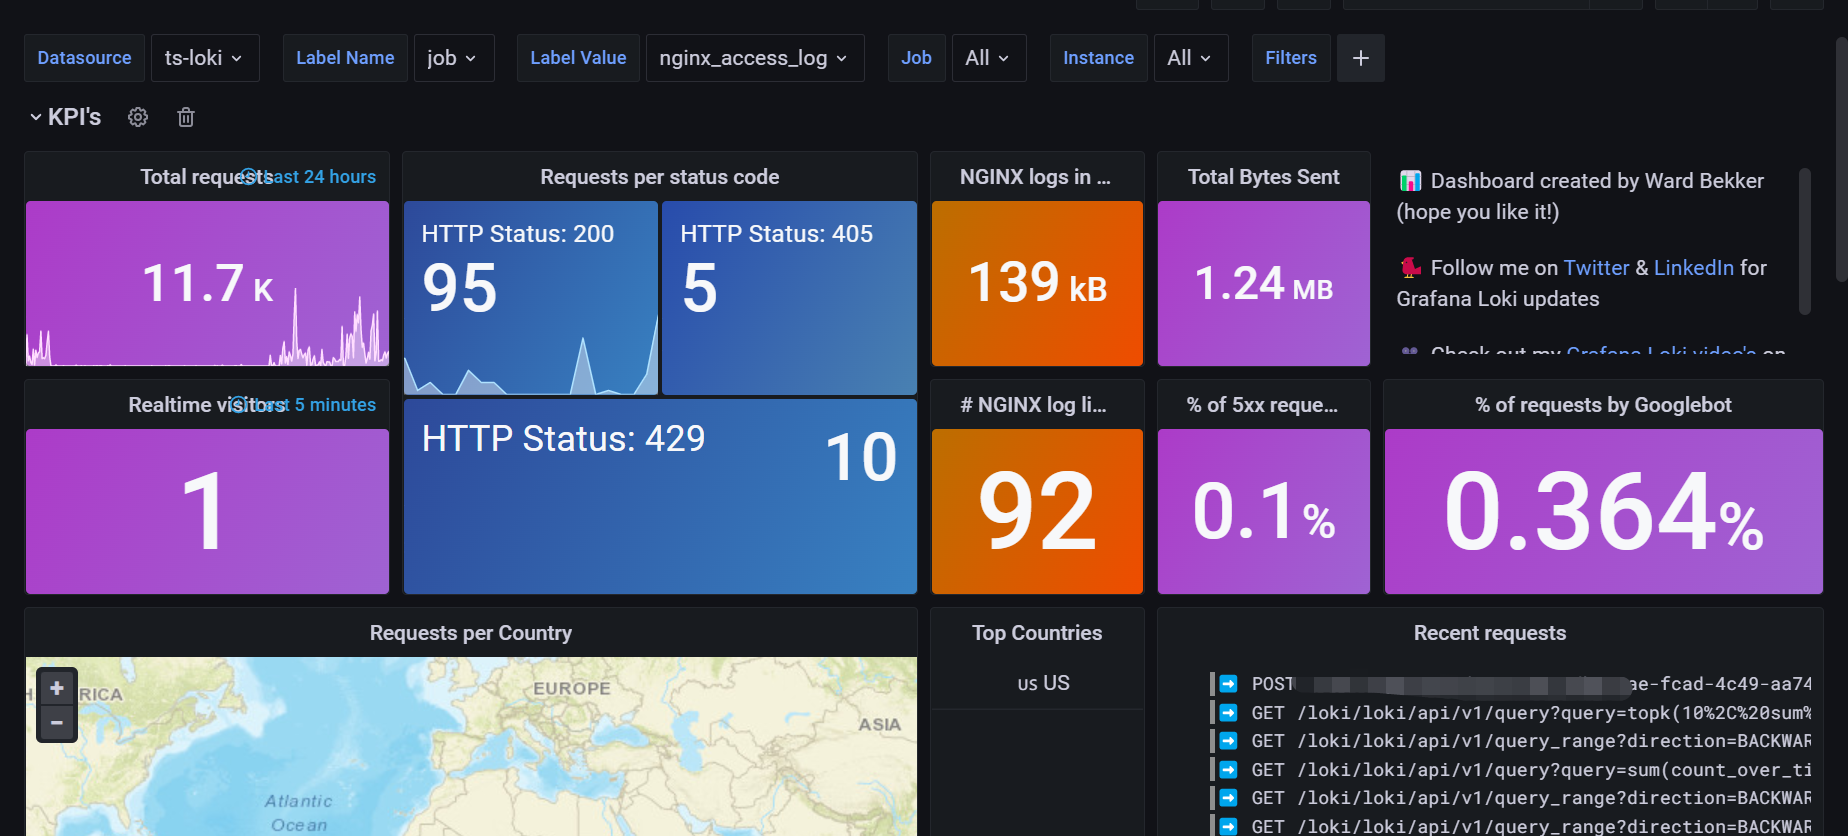This screenshot has width=1848, height=836.
Task: Open the Datasource ts-loki dropdown
Action: point(205,58)
